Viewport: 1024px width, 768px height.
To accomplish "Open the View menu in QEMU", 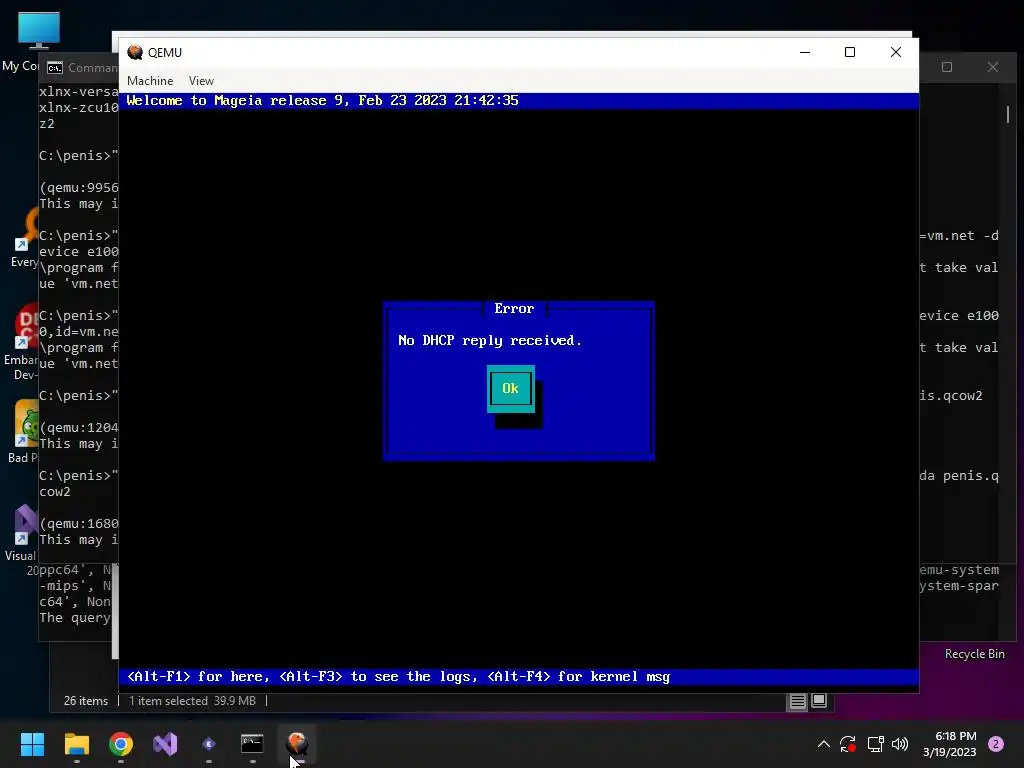I will click(x=201, y=81).
